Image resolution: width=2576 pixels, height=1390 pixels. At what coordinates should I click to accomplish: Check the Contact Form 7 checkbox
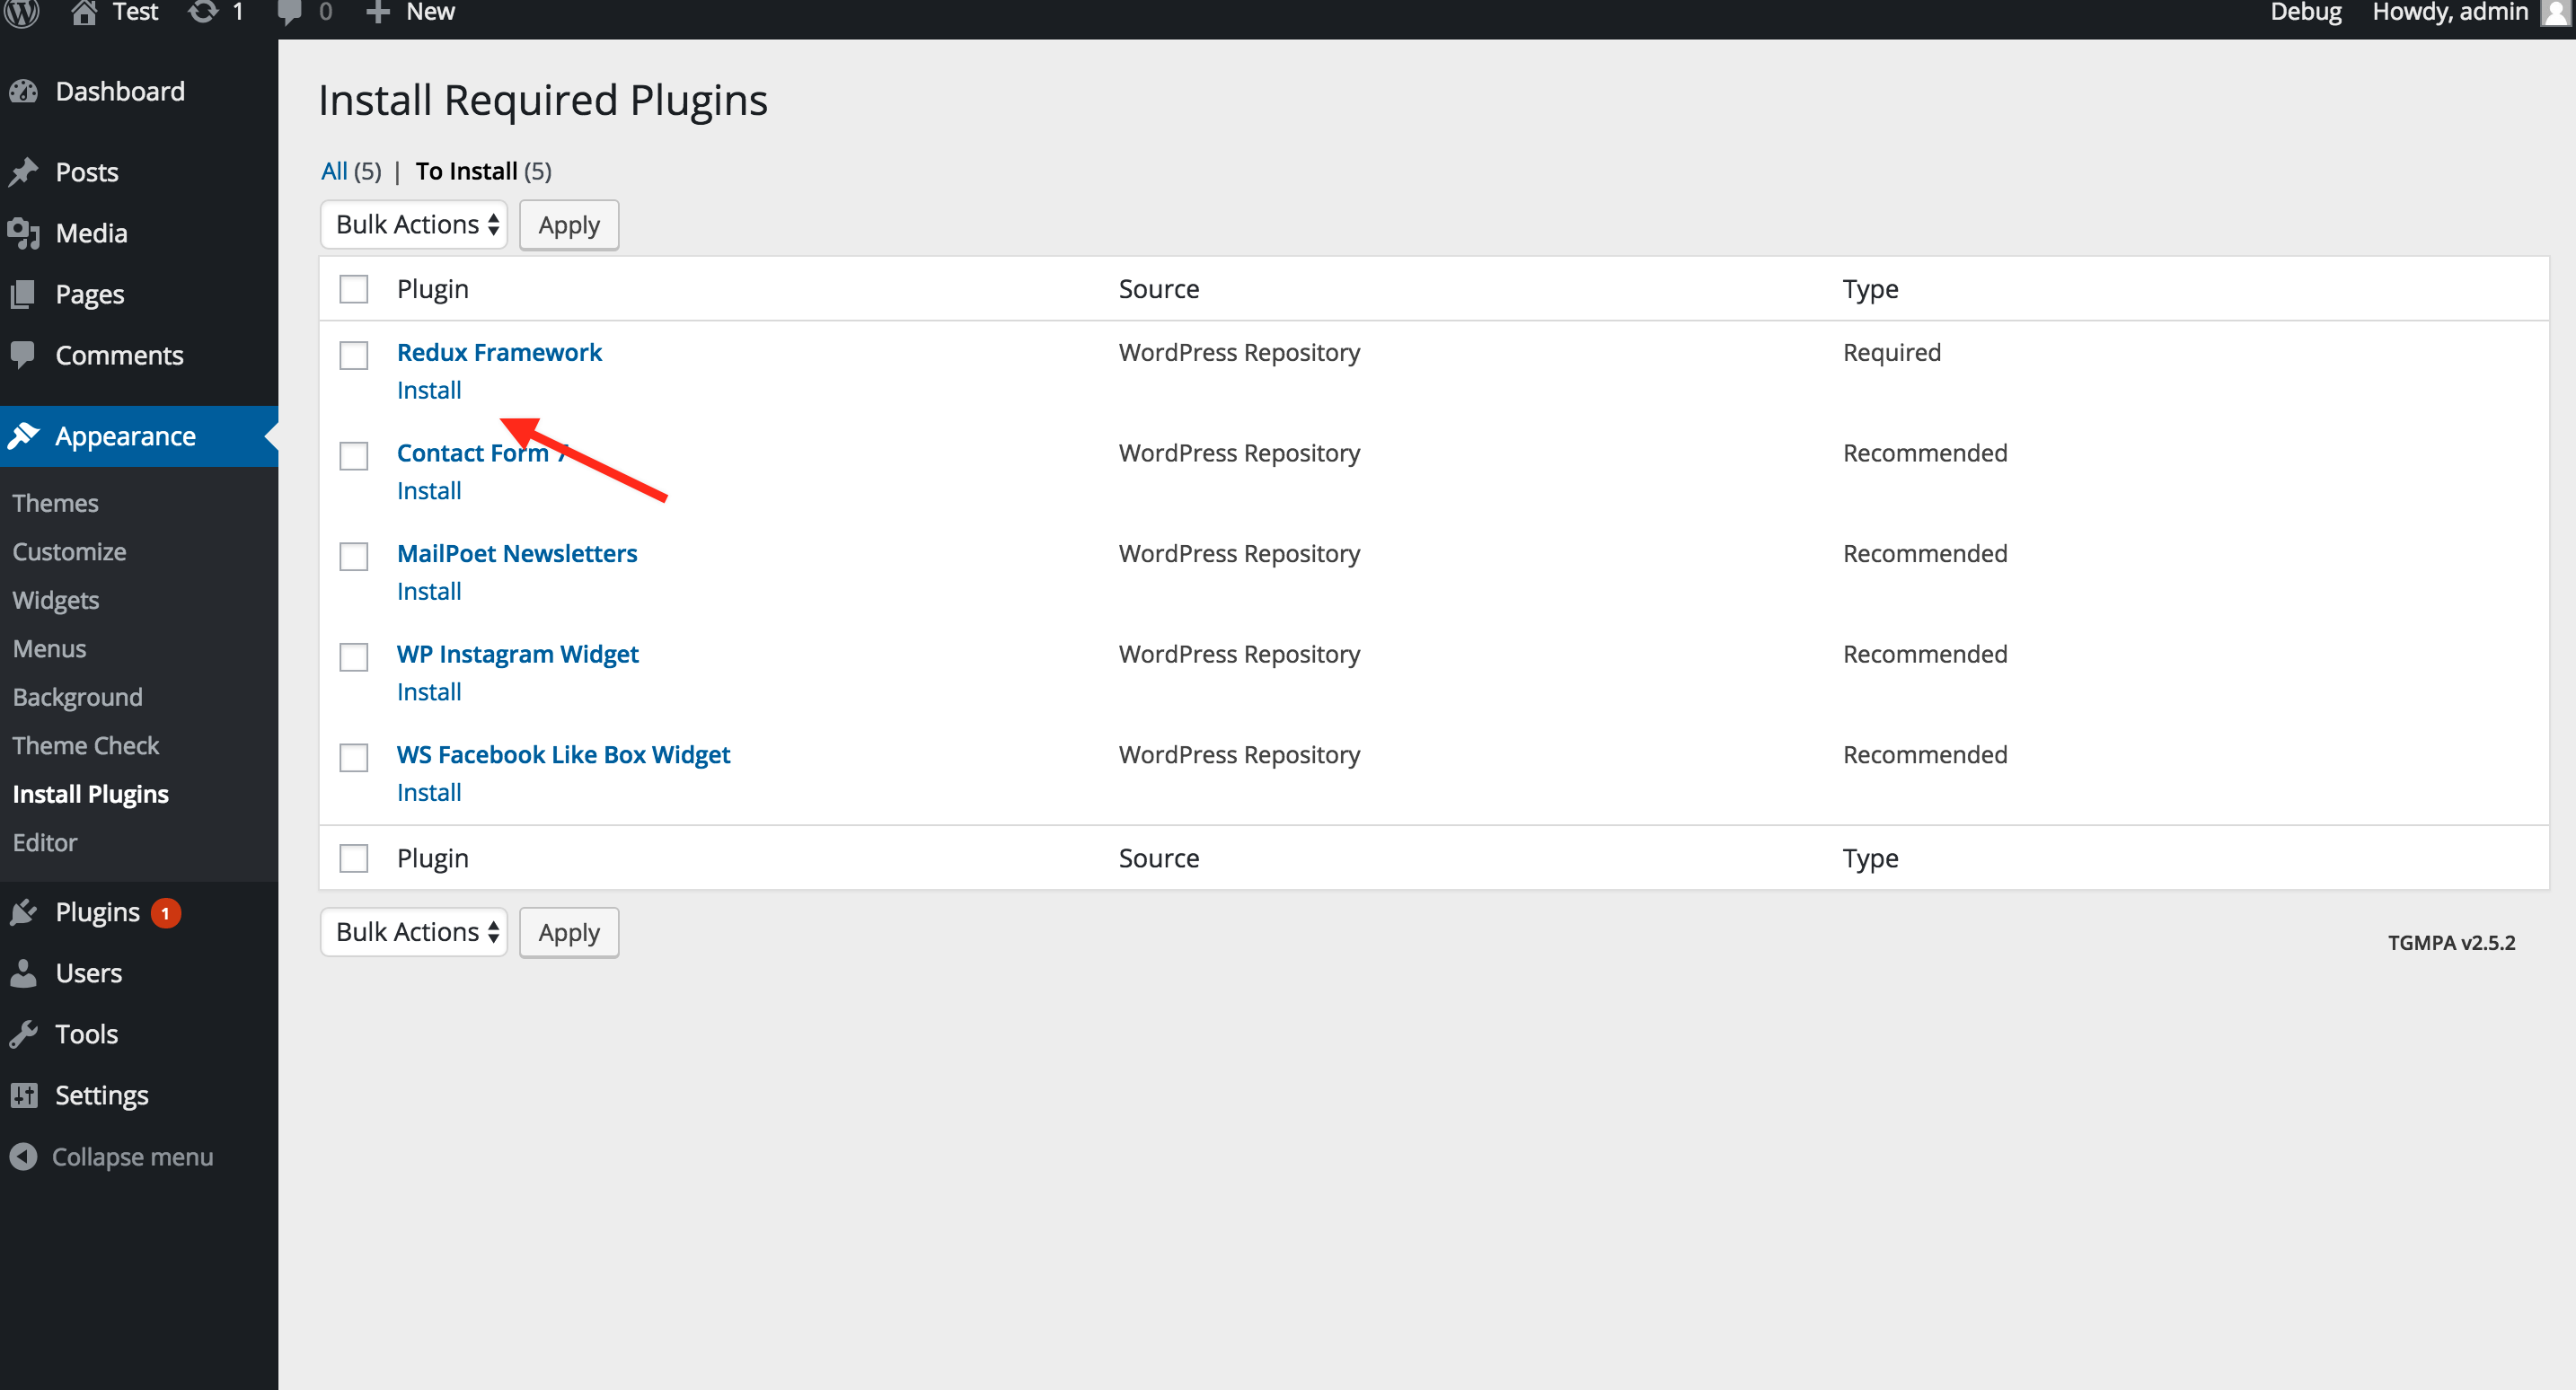pyautogui.click(x=353, y=456)
